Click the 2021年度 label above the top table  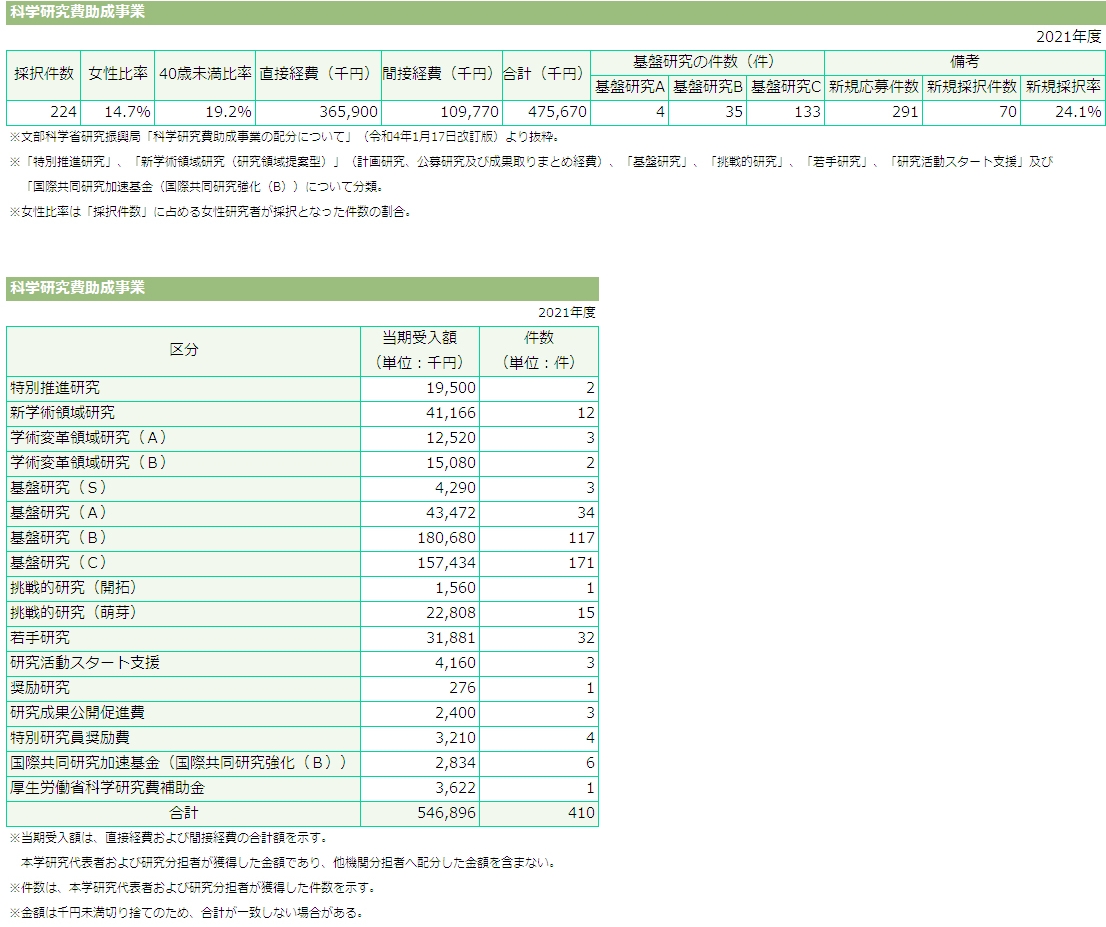pos(1068,37)
